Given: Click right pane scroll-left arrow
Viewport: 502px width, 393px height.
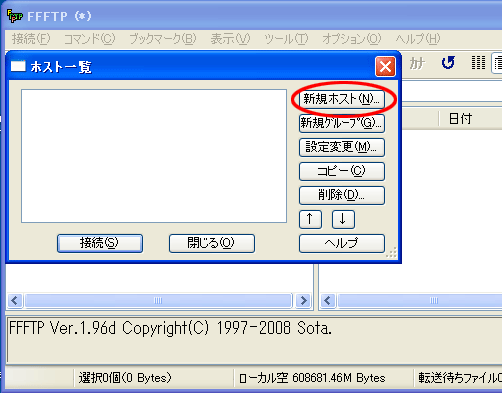Looking at the screenshot, I should [328, 301].
